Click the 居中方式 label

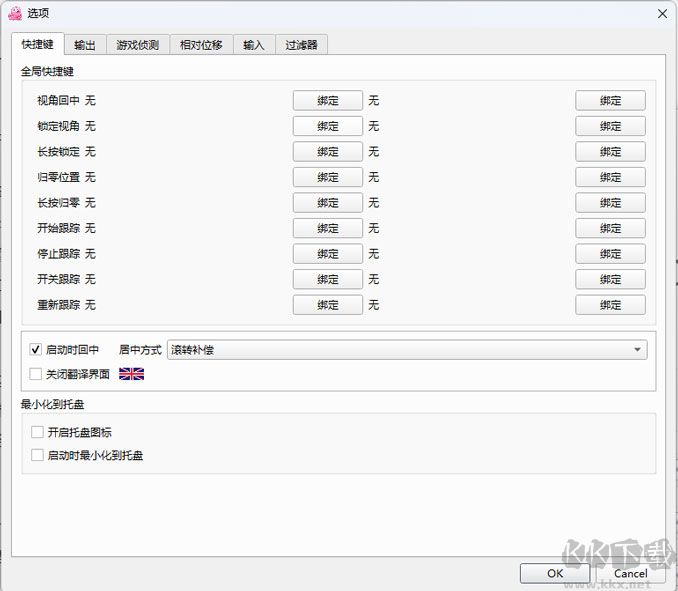140,350
